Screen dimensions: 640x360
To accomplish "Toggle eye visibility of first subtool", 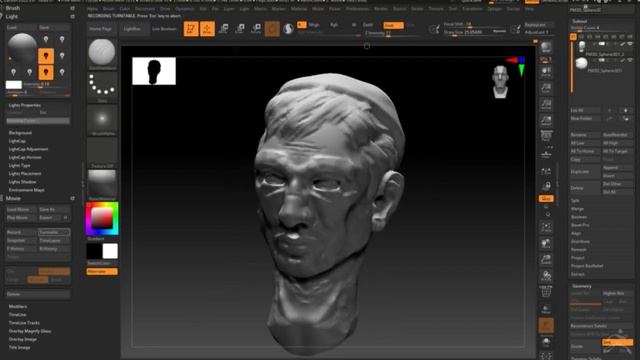I will click(x=630, y=44).
